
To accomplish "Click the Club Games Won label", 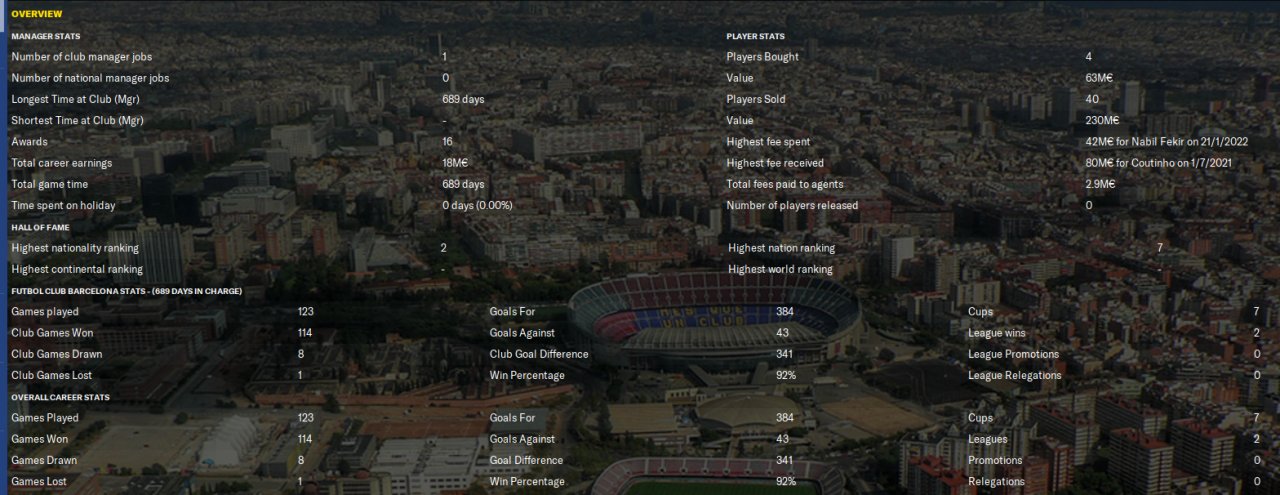I will [55, 333].
